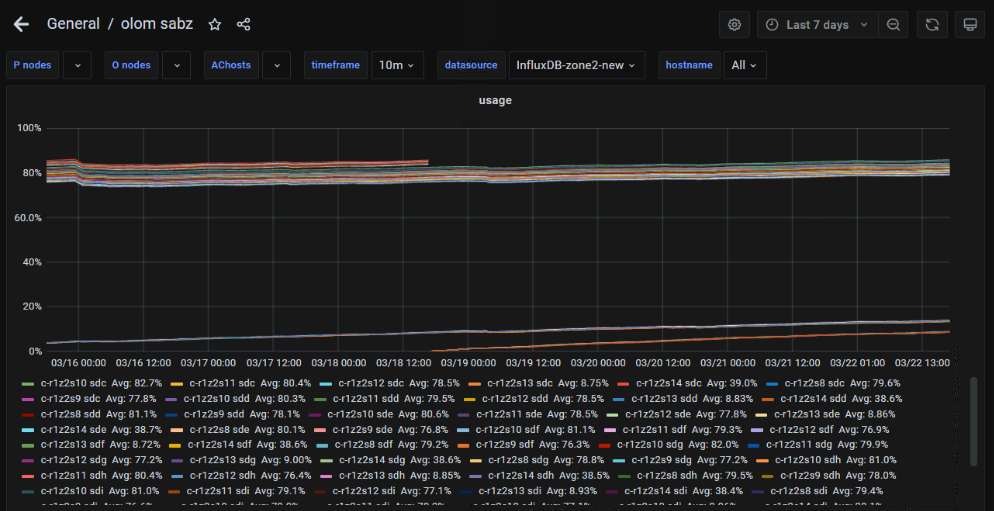Screen dimensions: 994x511
Task: Cycle the TV view mode icon
Action: pyautogui.click(x=968, y=24)
